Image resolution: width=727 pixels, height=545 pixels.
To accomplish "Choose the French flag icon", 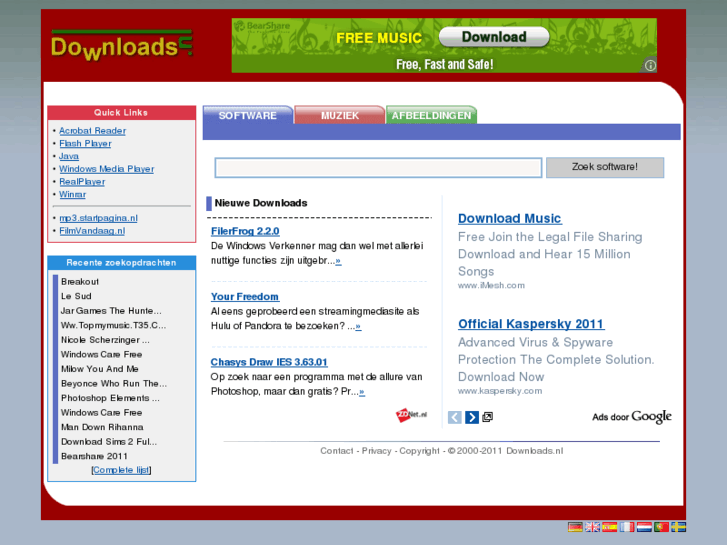I will 627,527.
